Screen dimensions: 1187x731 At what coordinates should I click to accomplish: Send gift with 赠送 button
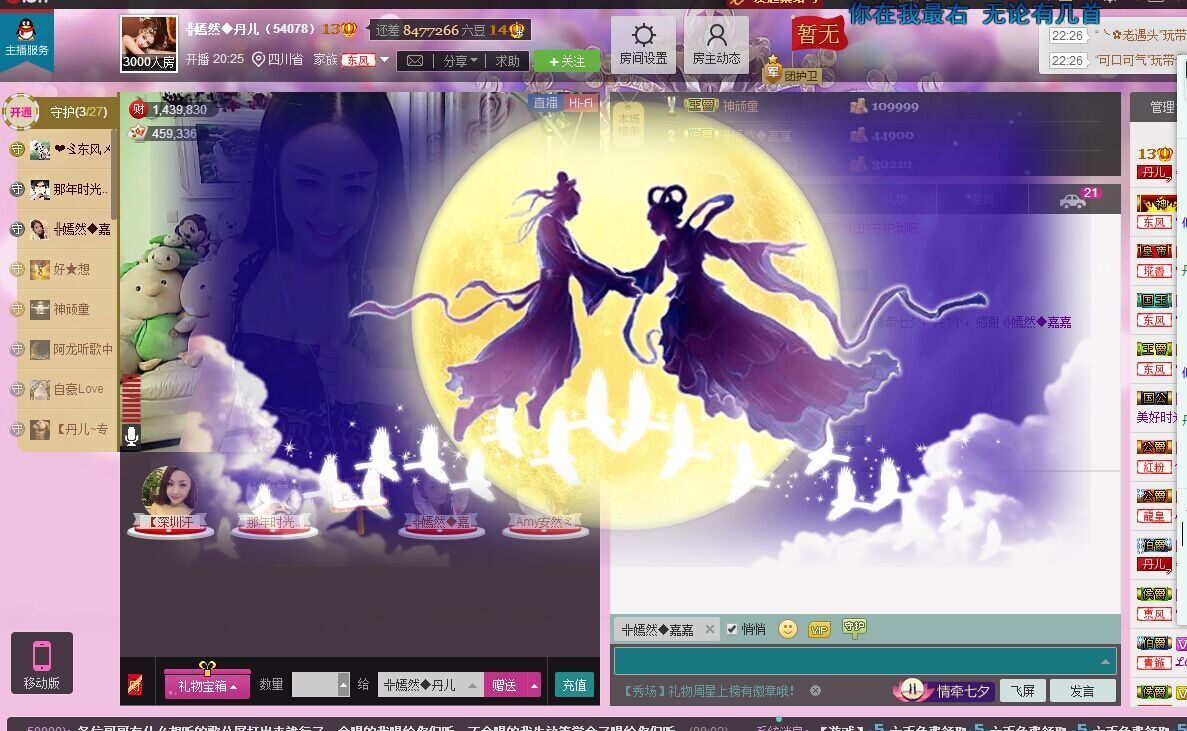point(505,686)
